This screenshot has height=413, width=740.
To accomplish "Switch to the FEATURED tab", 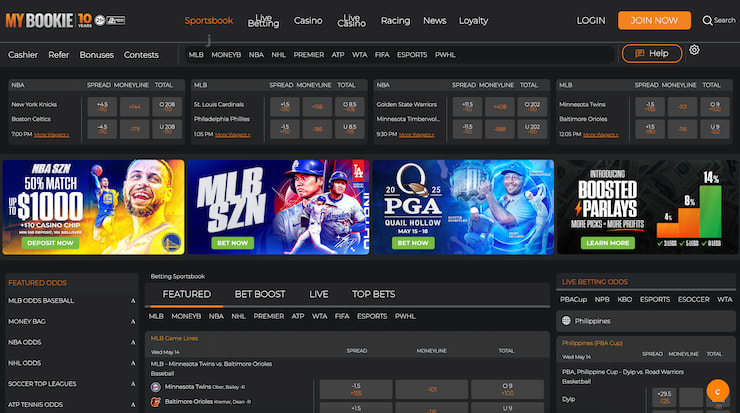I will [x=187, y=294].
